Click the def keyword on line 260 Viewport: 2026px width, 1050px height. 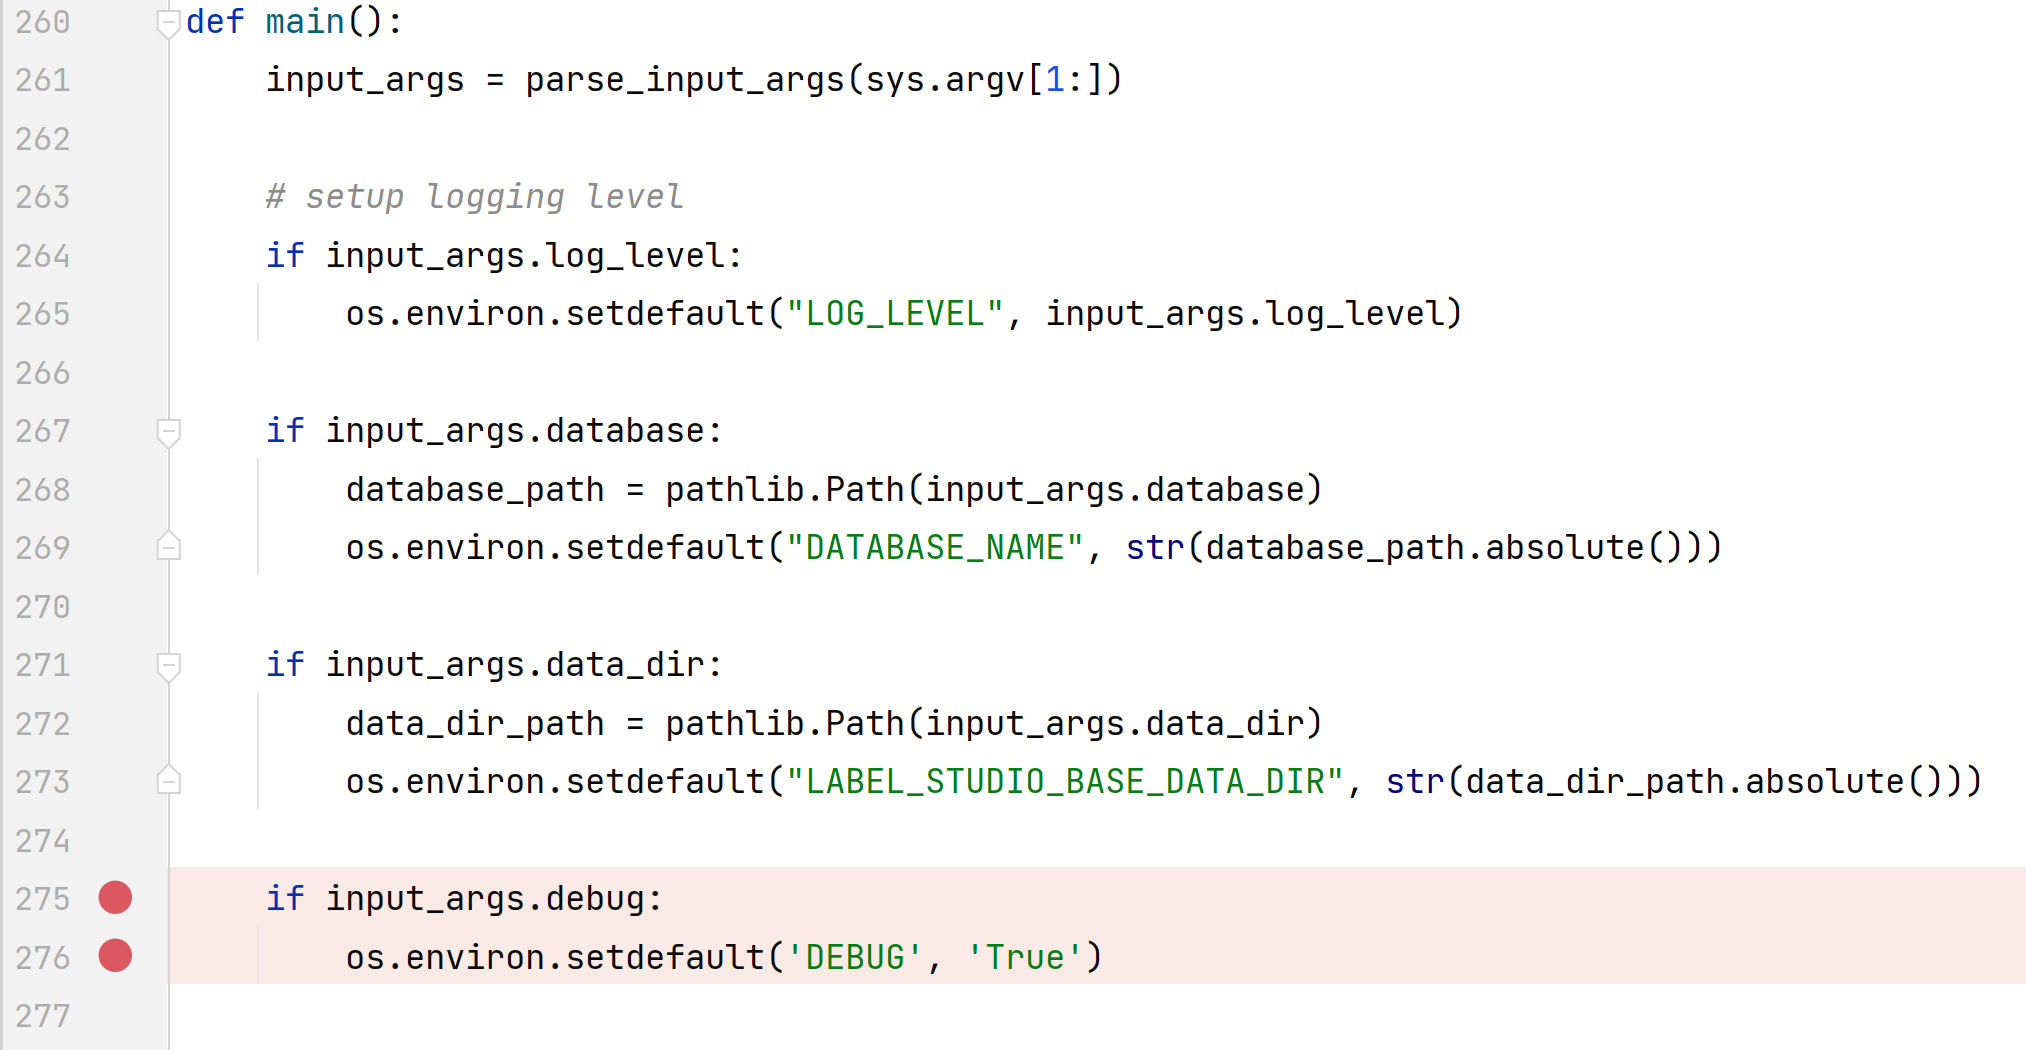pos(215,22)
